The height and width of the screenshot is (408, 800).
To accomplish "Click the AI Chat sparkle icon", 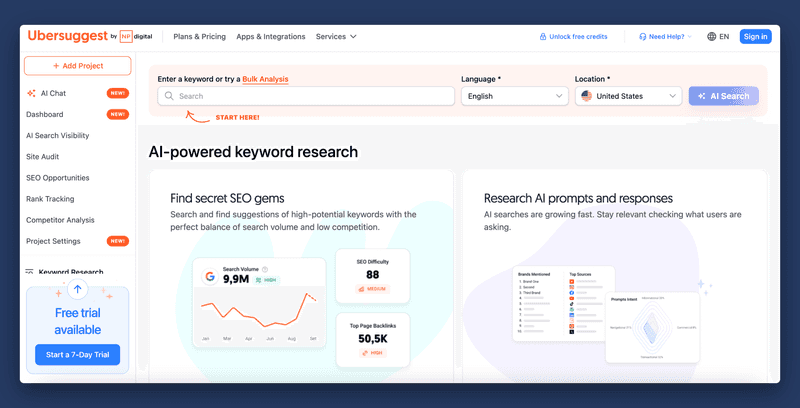I will click(31, 93).
